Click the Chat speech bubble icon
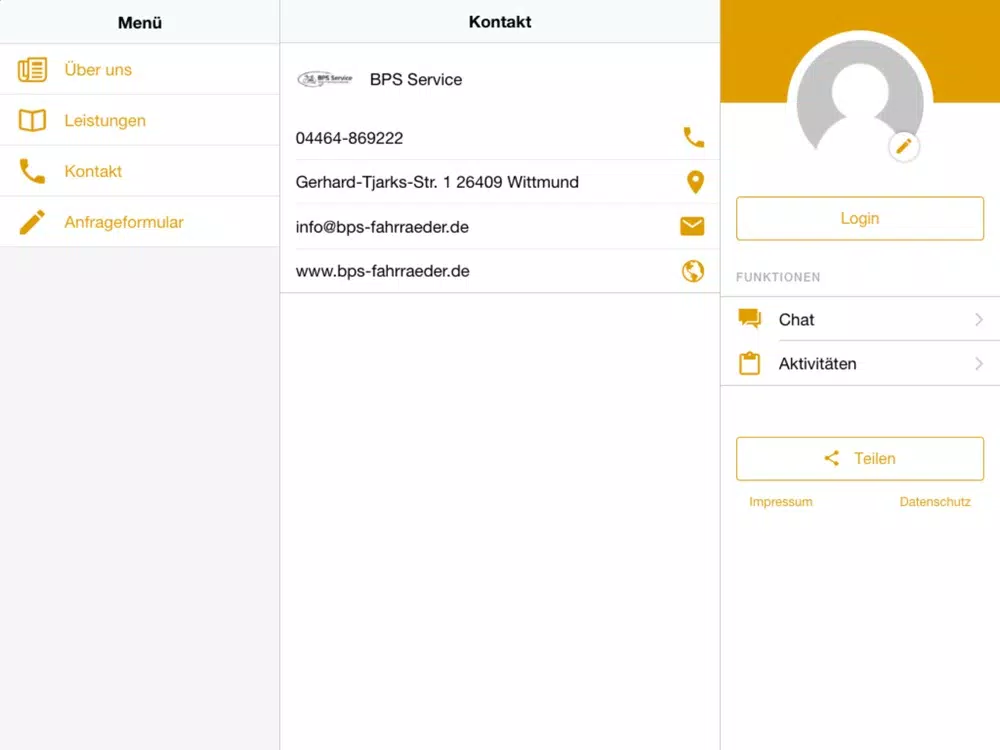Image resolution: width=1000 pixels, height=750 pixels. [749, 319]
